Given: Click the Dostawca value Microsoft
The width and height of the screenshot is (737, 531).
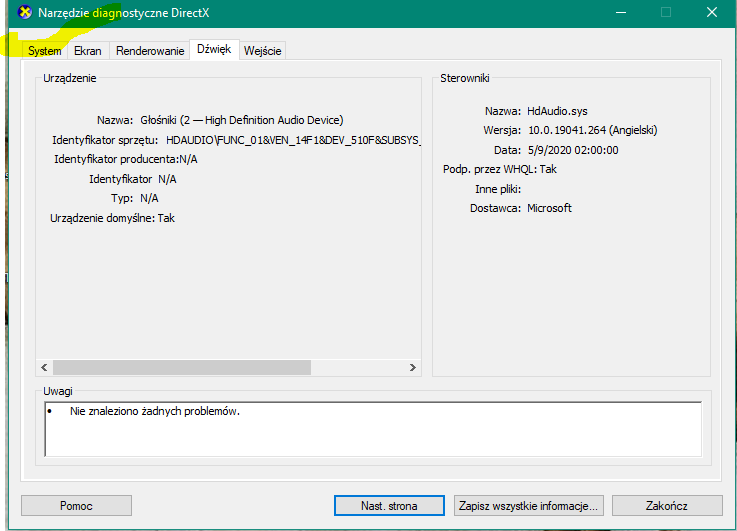Looking at the screenshot, I should coord(549,208).
